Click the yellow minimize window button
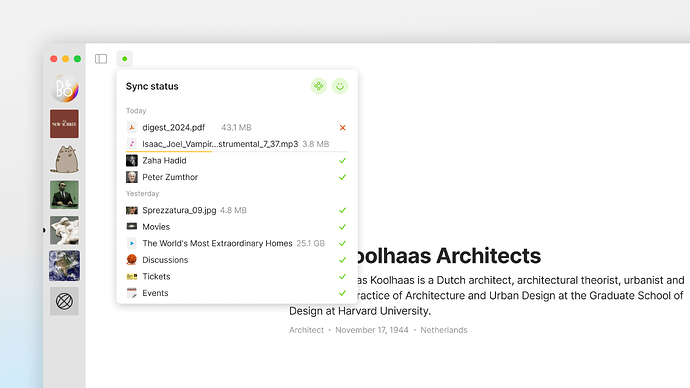 (x=65, y=59)
